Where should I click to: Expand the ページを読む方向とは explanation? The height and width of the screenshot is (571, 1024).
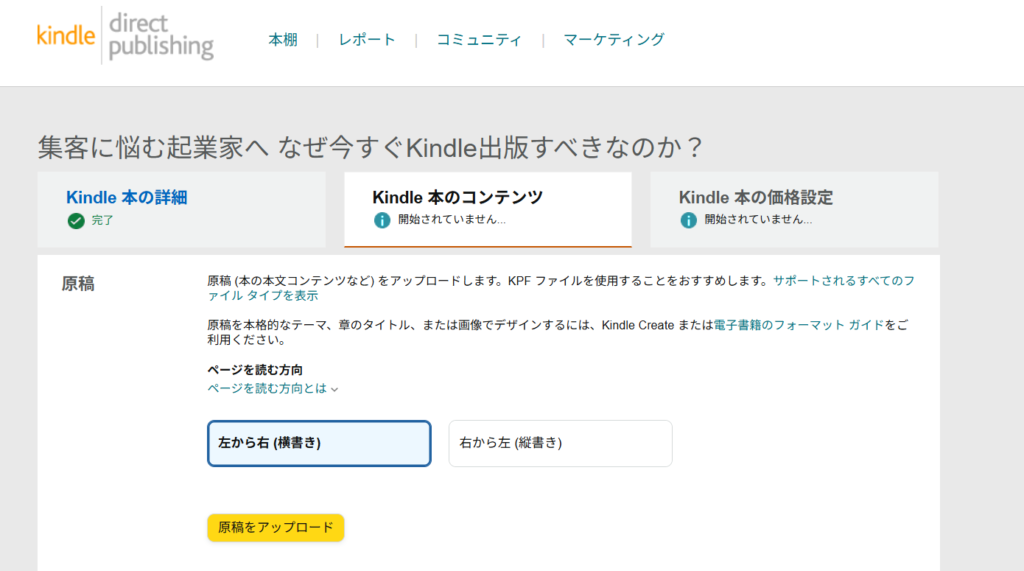click(267, 388)
